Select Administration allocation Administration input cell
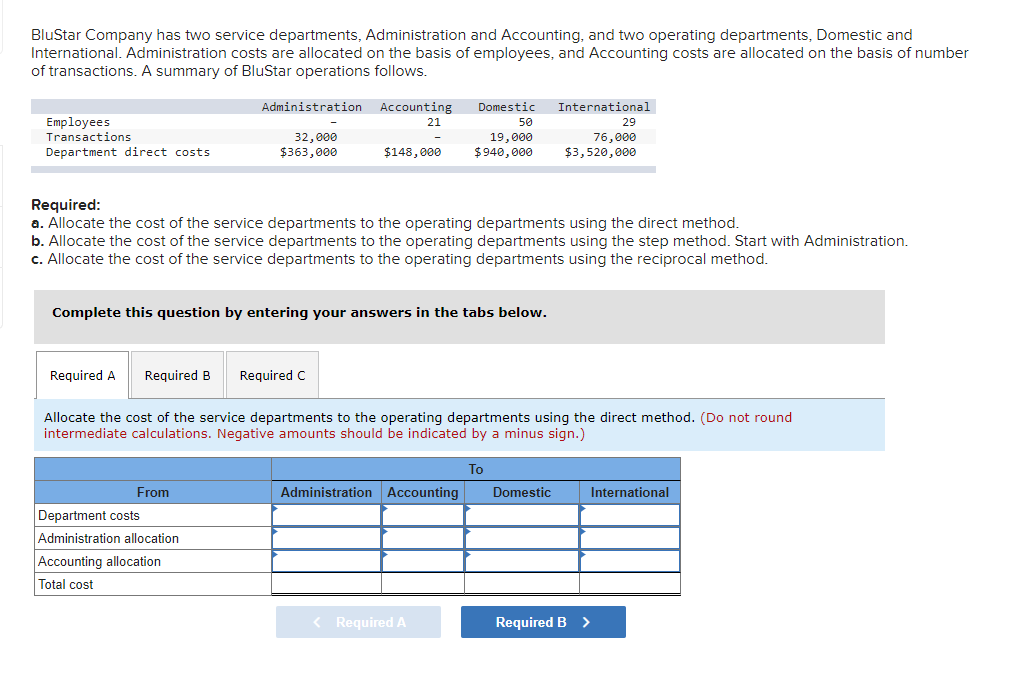This screenshot has height=696, width=1009. click(326, 538)
